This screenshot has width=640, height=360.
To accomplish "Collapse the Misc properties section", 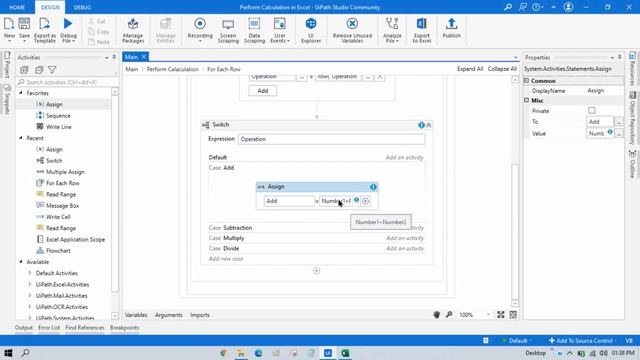I will pos(527,100).
